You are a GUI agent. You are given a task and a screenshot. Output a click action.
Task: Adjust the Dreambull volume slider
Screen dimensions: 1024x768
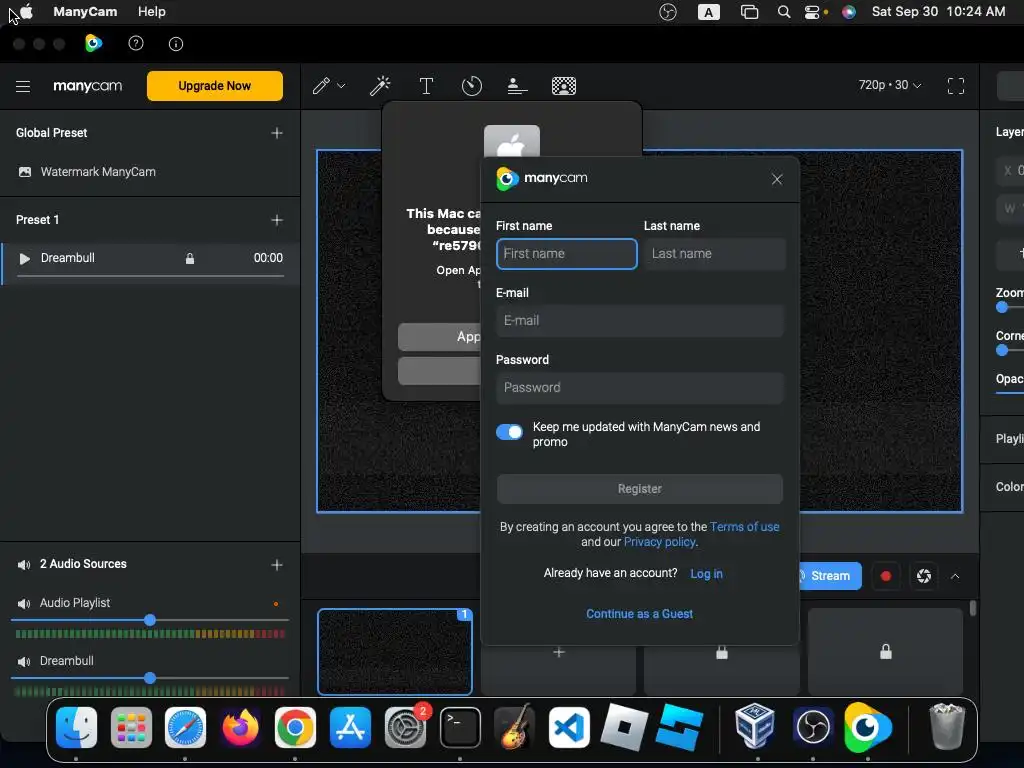point(150,679)
